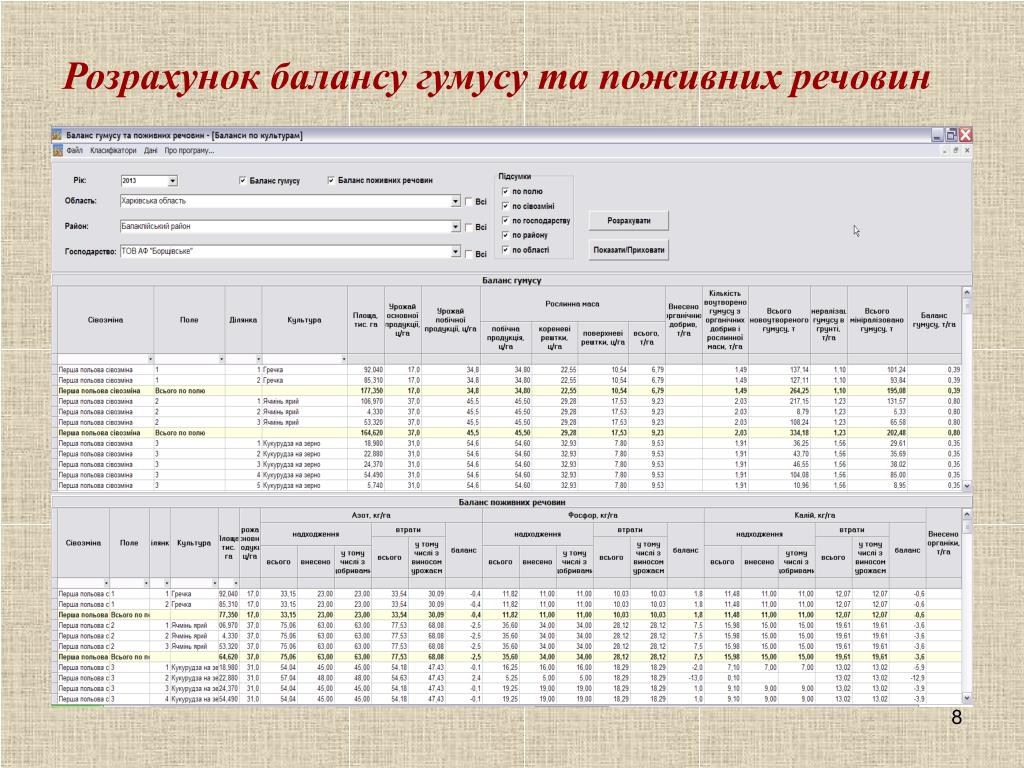Screen dimensions: 1024x768
Task: Expand the Область dropdown list
Action: (455, 201)
